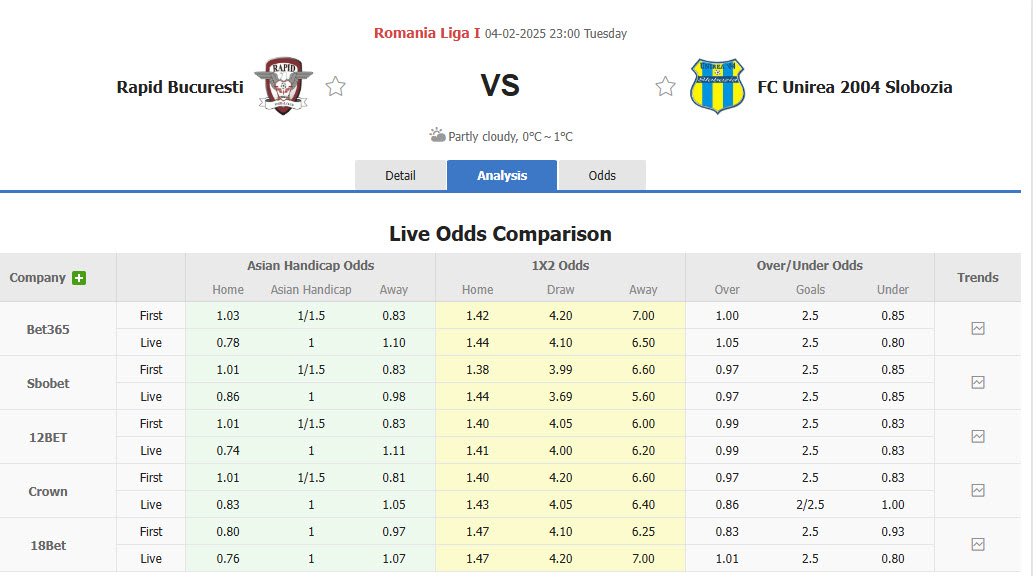
Task: Switch to the Odds tab
Action: (602, 175)
